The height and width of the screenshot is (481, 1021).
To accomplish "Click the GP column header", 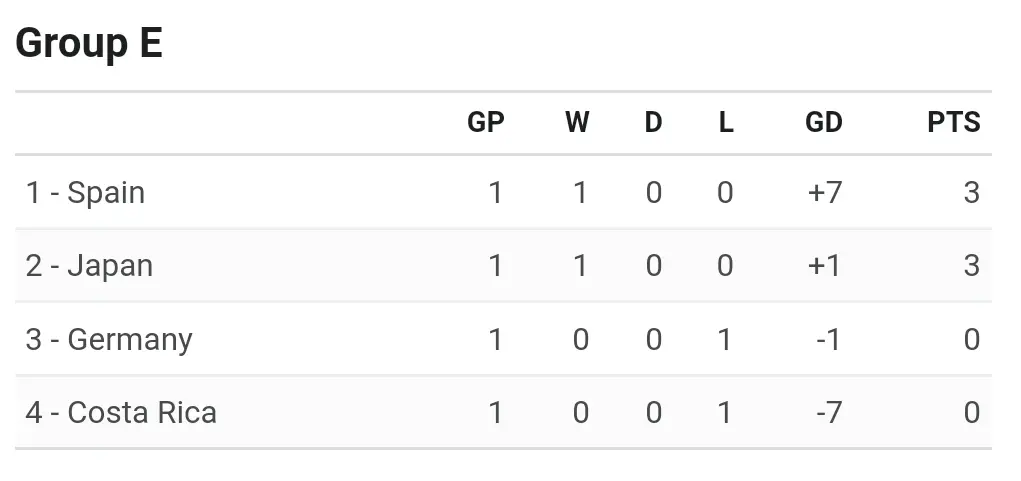I will pos(486,122).
